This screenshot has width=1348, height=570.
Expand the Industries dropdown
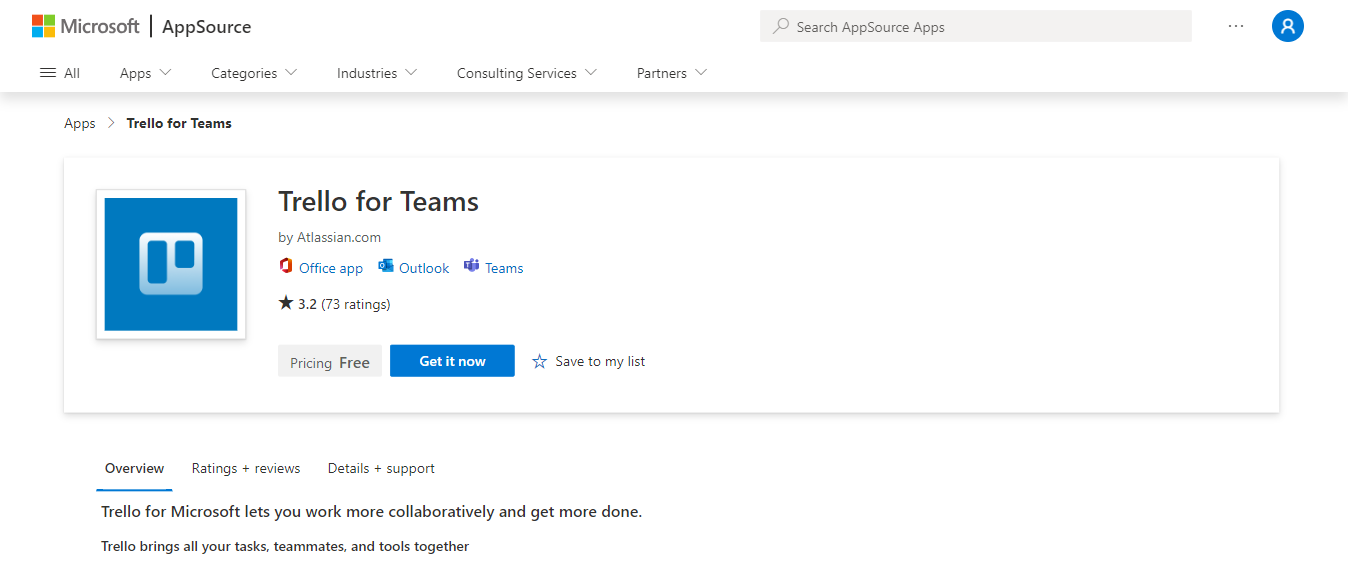[x=377, y=73]
